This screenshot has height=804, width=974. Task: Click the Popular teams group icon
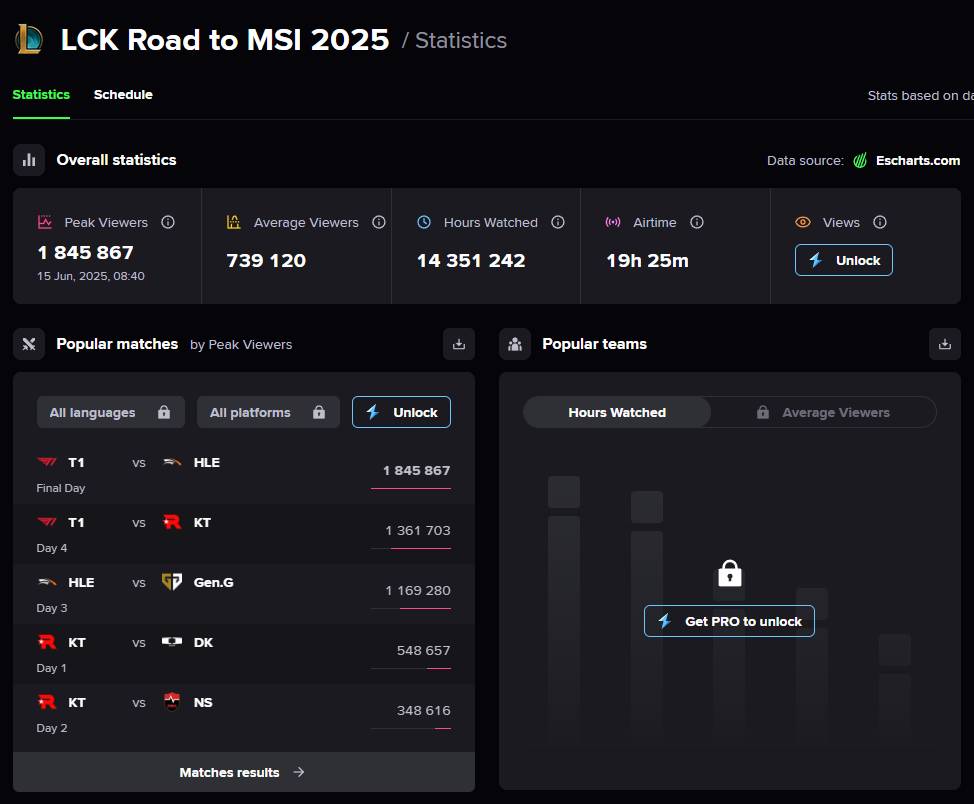515,344
